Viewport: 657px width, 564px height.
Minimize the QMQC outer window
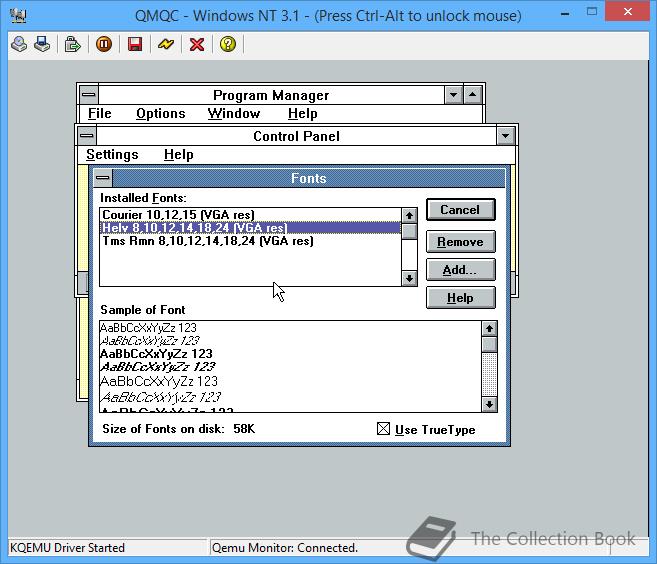coord(565,14)
